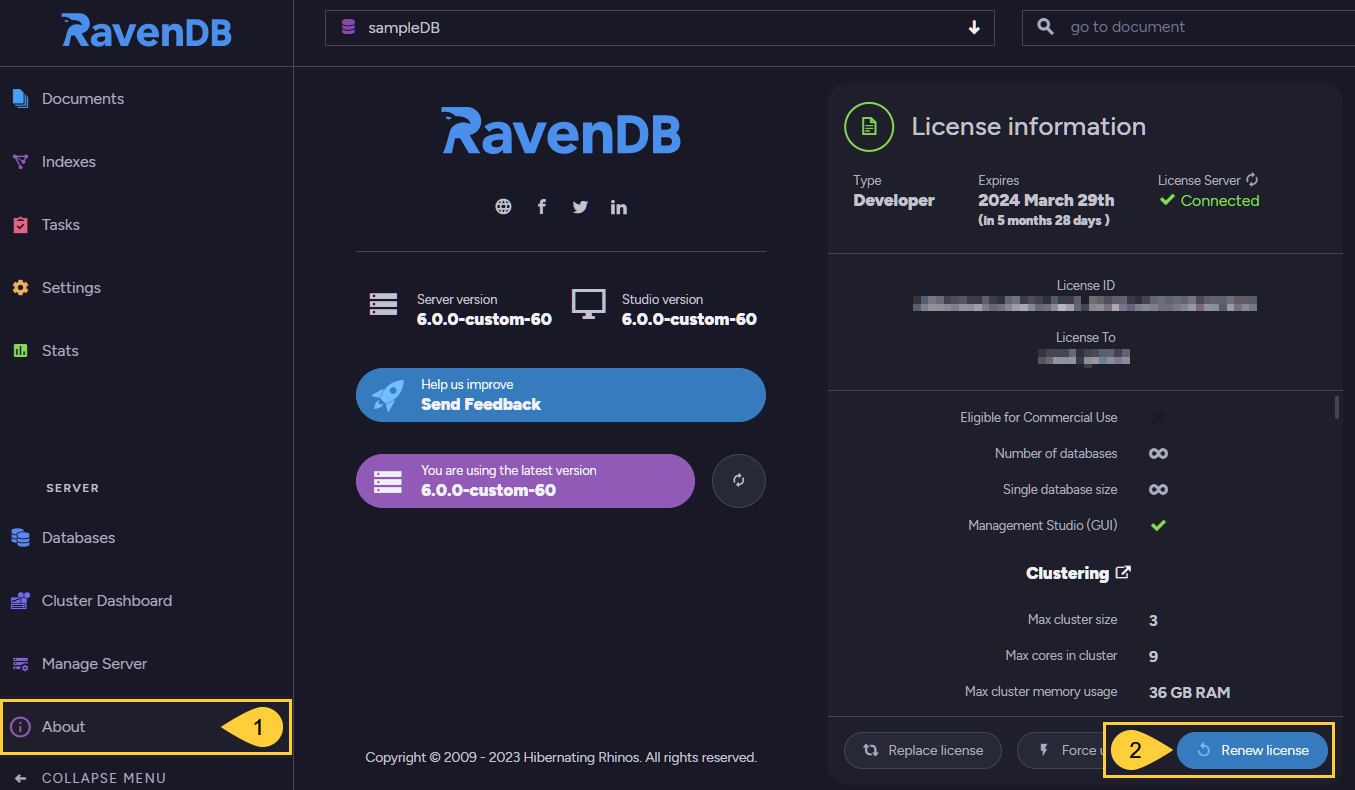Click the purple database icon in selector

[348, 28]
